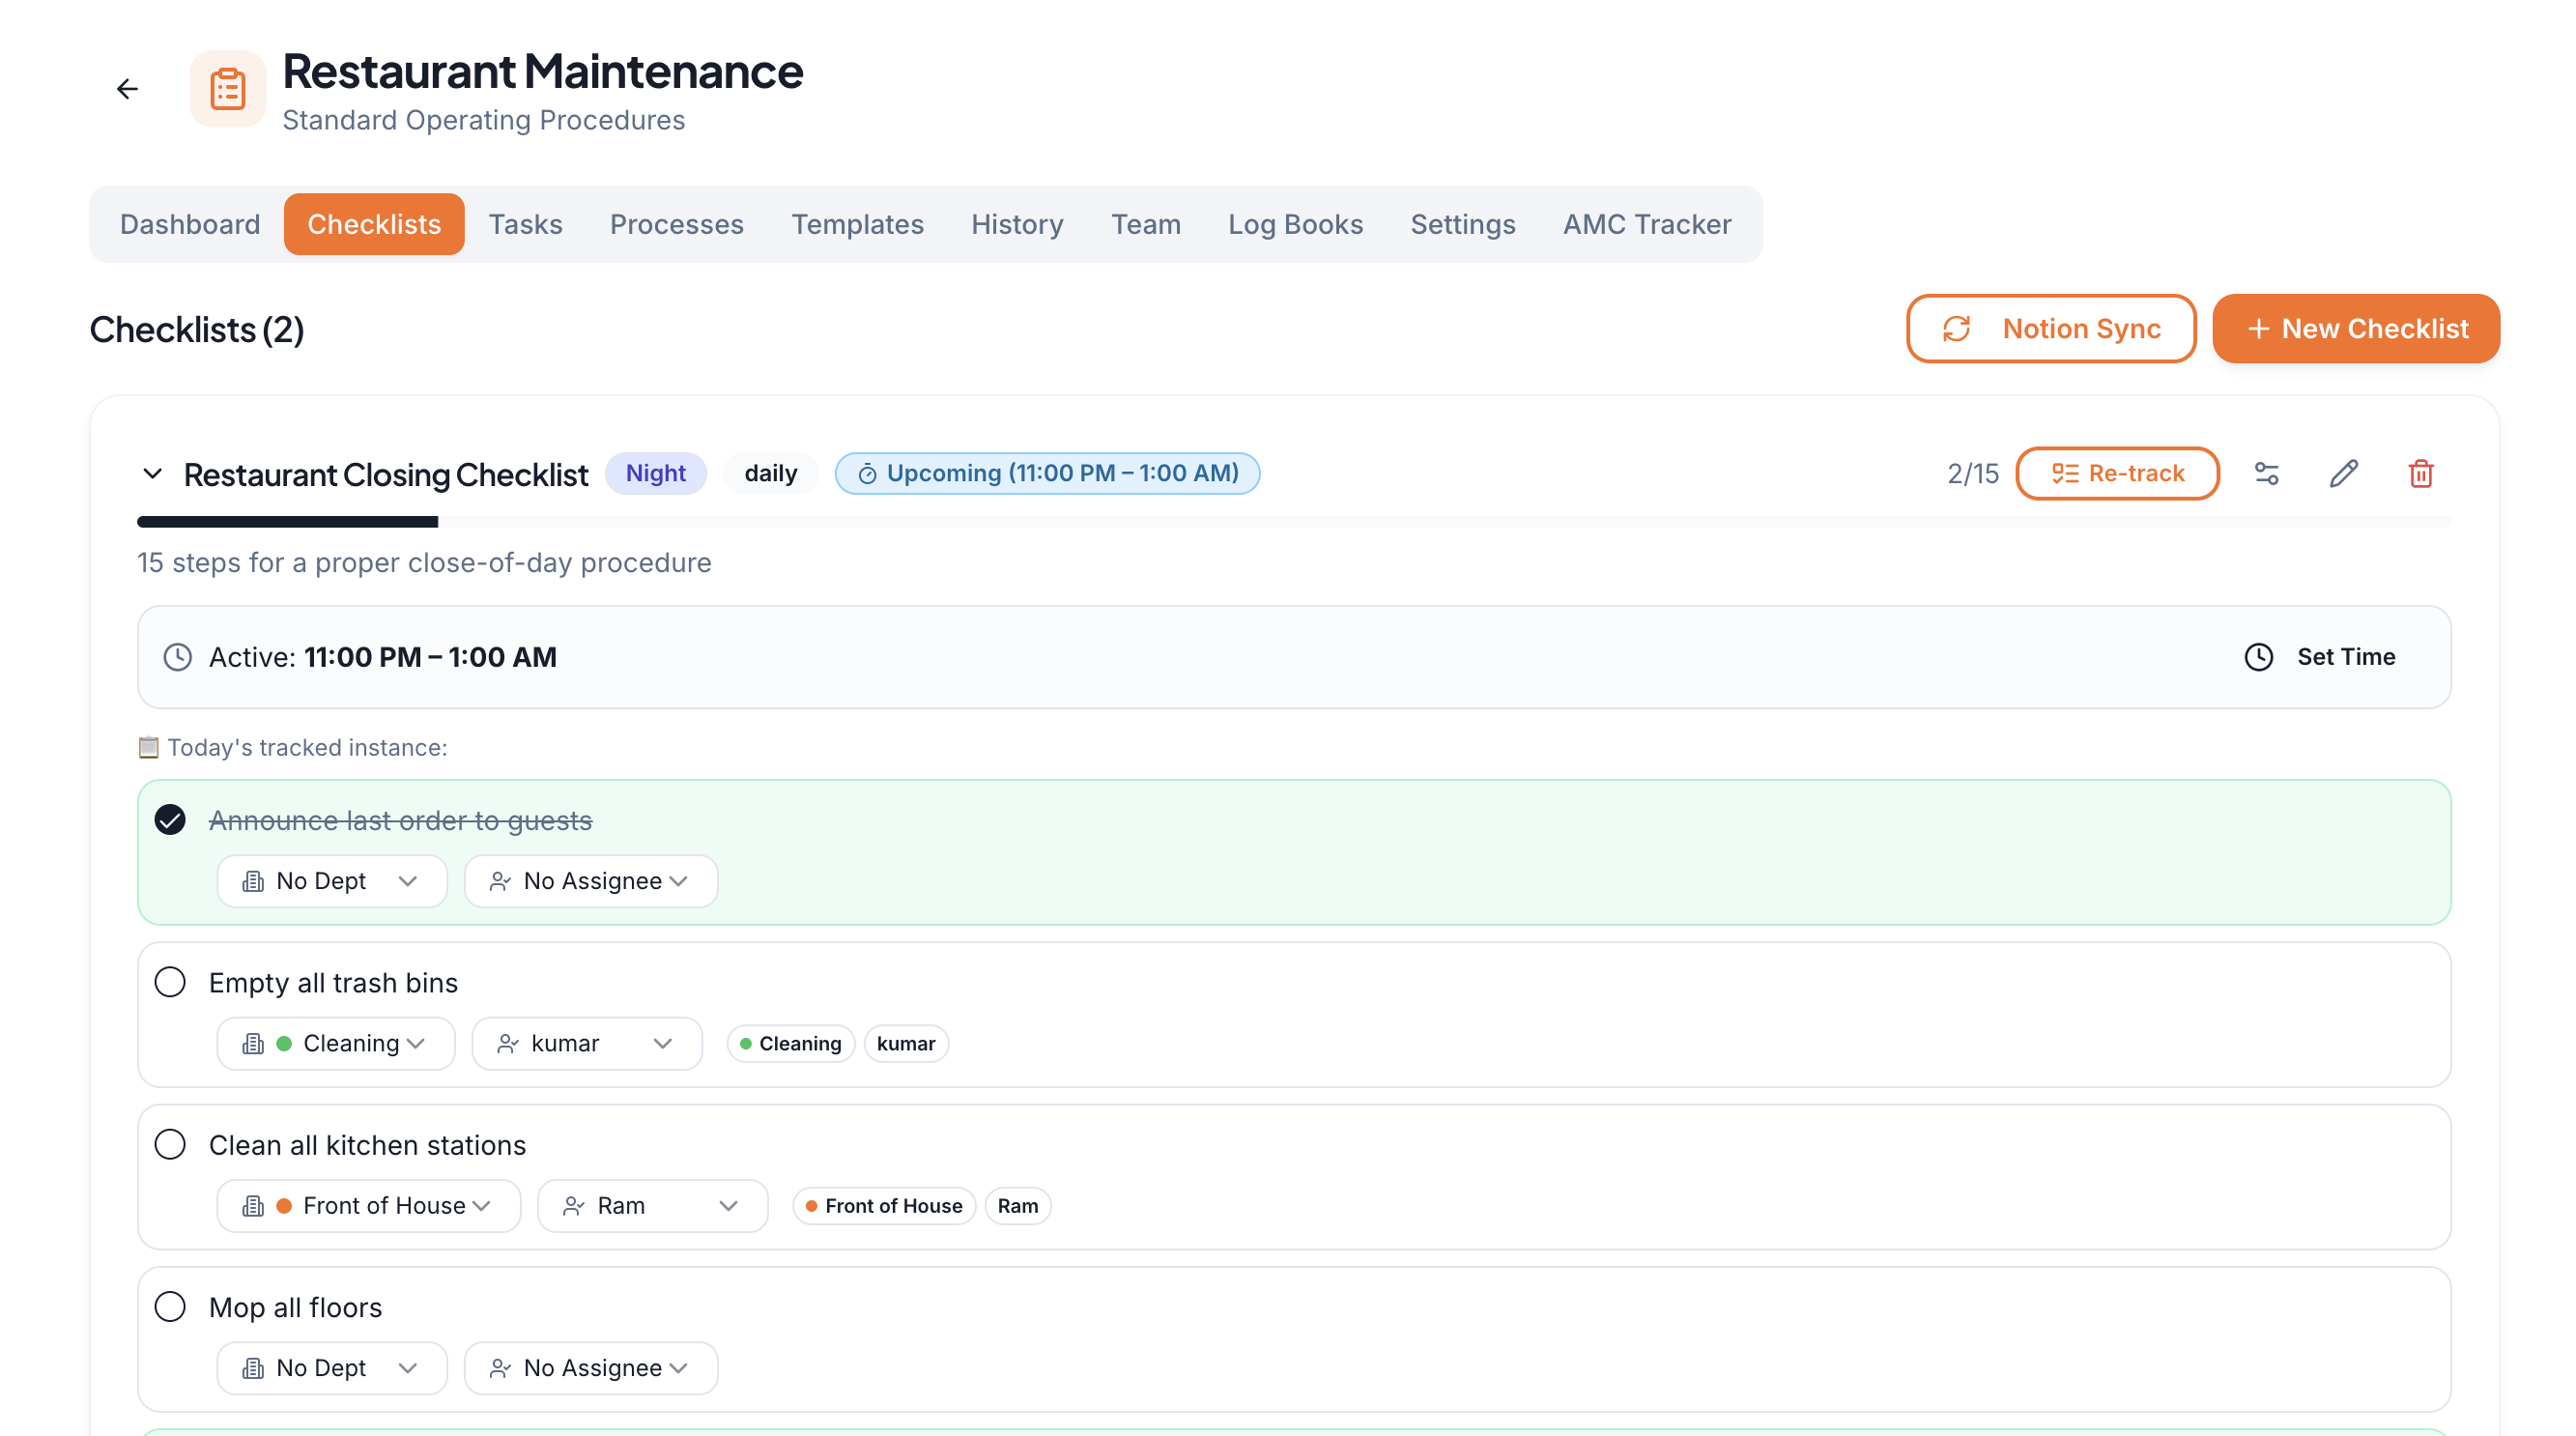Click the Clean all kitchen stations label
The image size is (2576, 1436).
(367, 1145)
